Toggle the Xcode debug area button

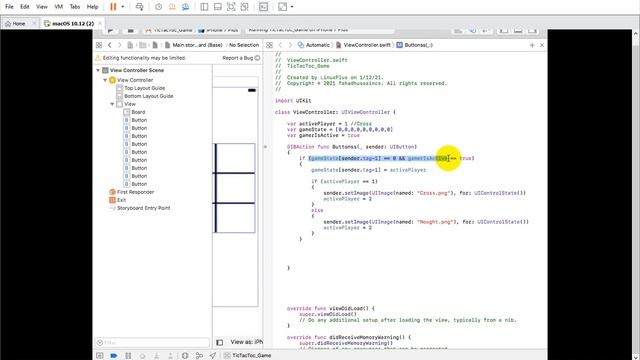pyautogui.click(x=518, y=31)
